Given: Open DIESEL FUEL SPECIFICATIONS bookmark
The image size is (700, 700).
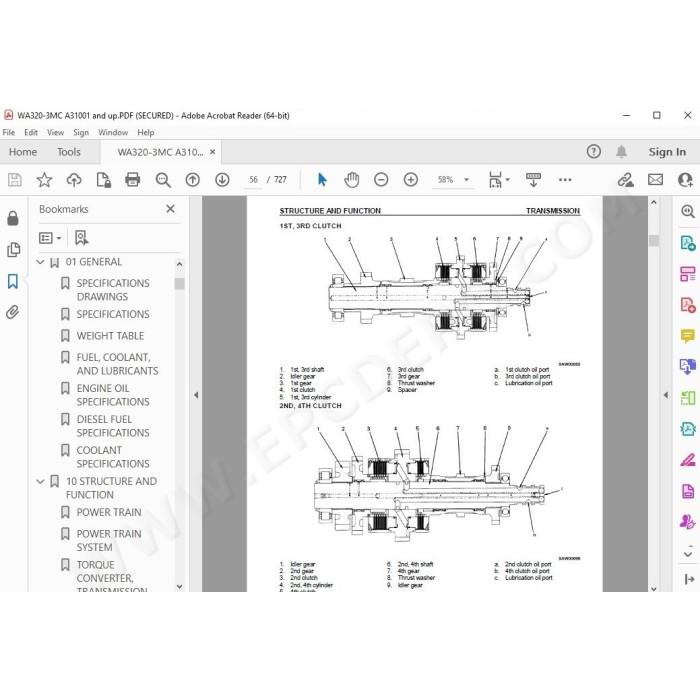Looking at the screenshot, I should tap(113, 426).
